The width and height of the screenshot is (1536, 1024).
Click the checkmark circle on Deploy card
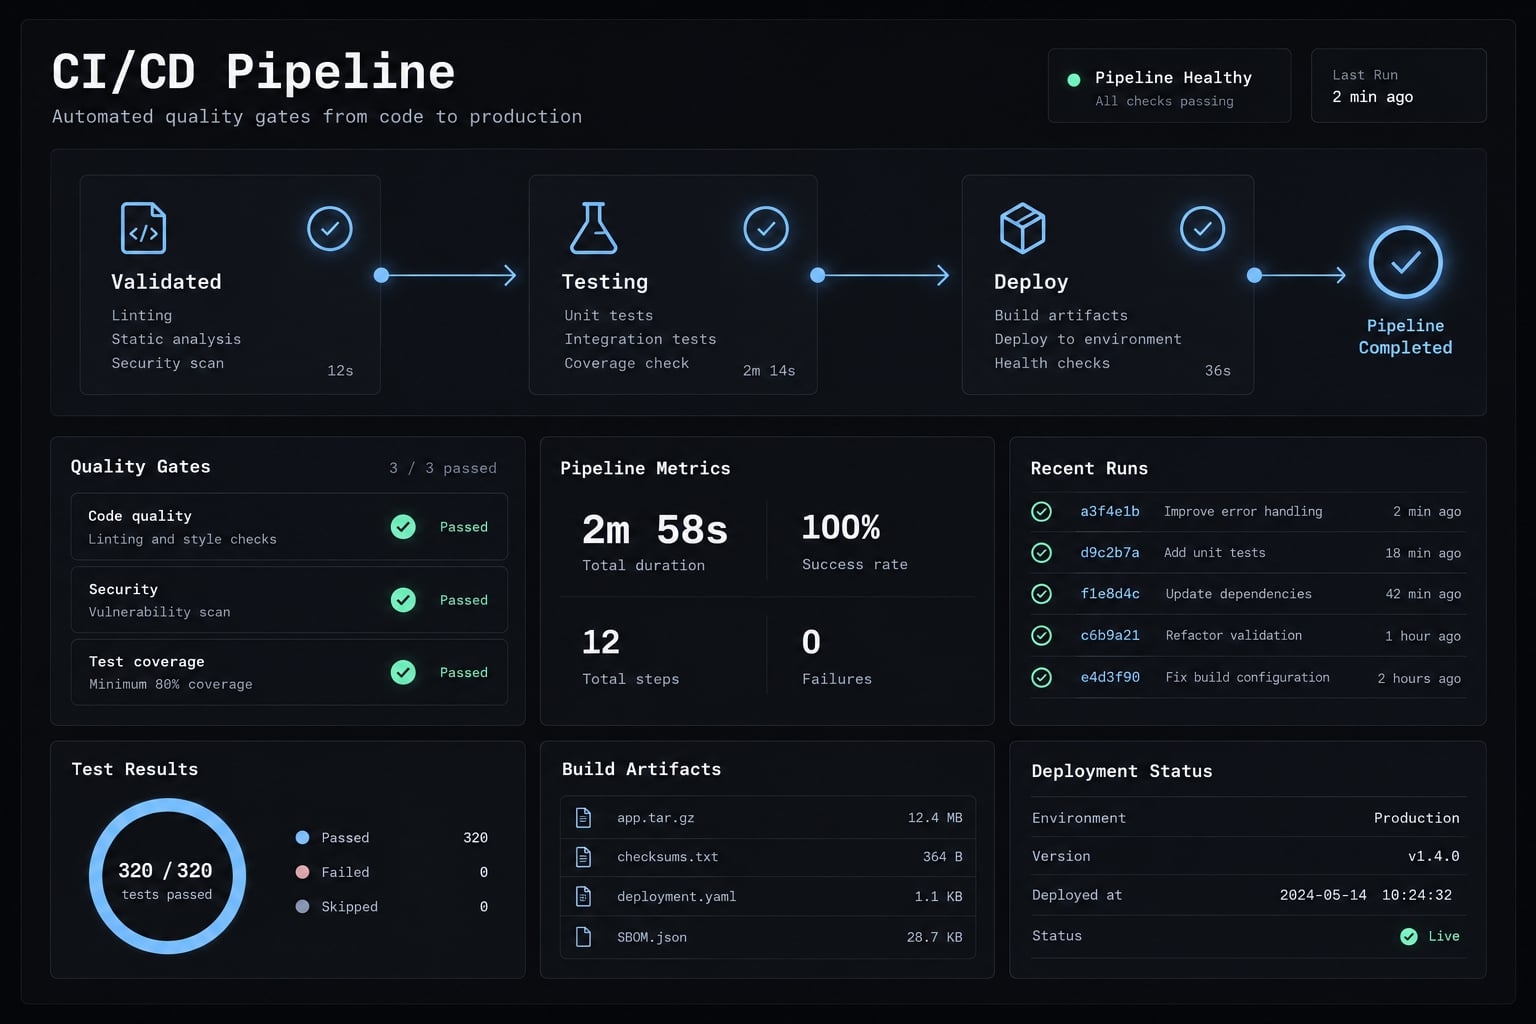pyautogui.click(x=1202, y=229)
